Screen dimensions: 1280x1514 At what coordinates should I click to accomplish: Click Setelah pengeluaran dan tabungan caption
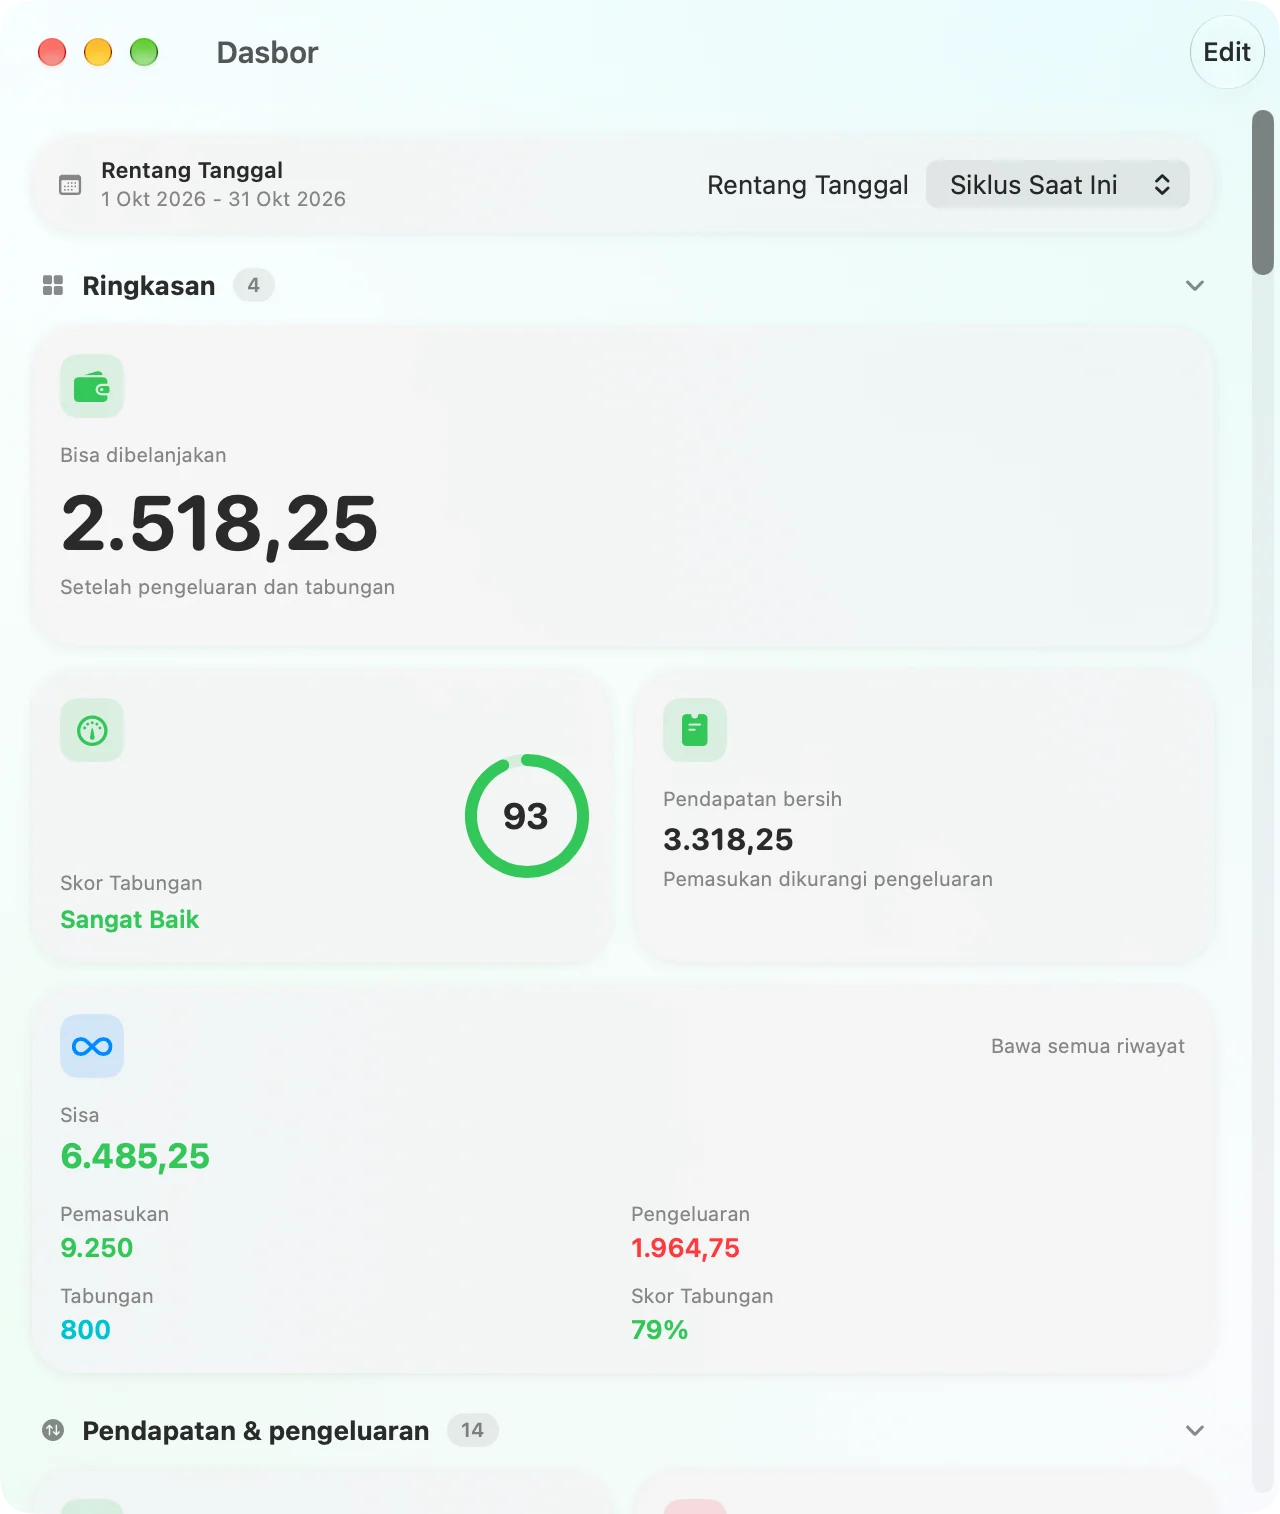point(227,587)
